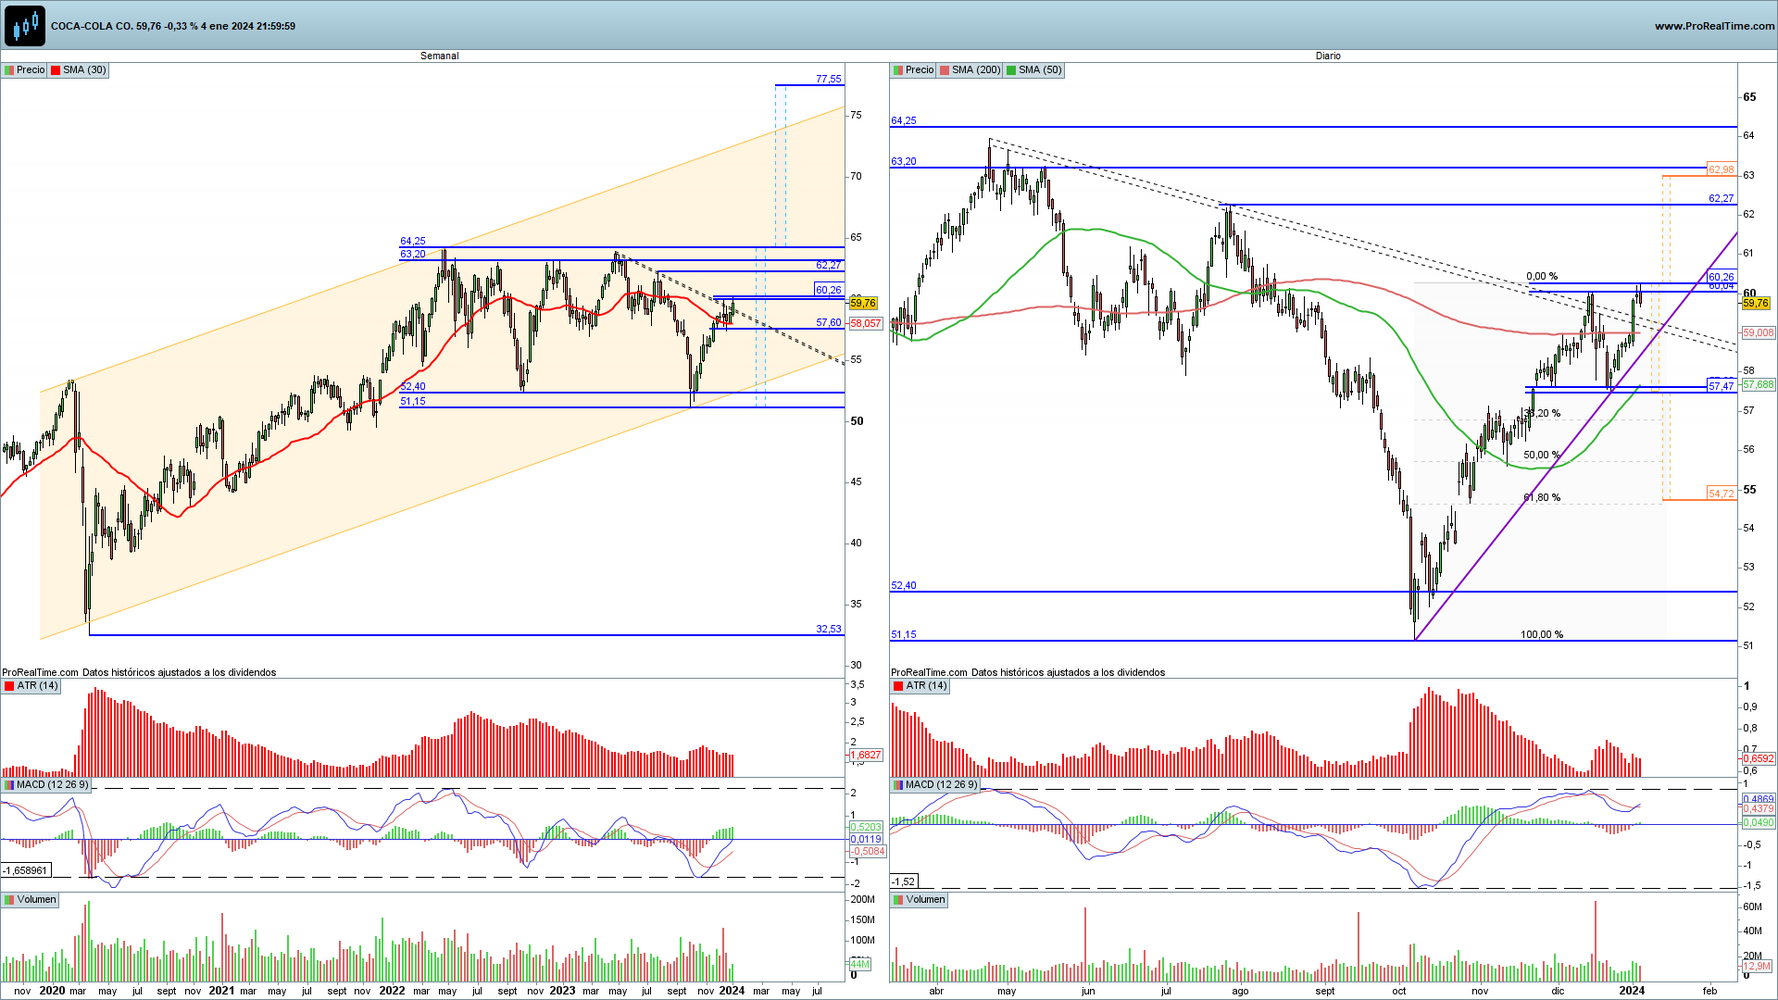
Task: Click the 51,15 level label on daily chart
Action: tap(903, 635)
